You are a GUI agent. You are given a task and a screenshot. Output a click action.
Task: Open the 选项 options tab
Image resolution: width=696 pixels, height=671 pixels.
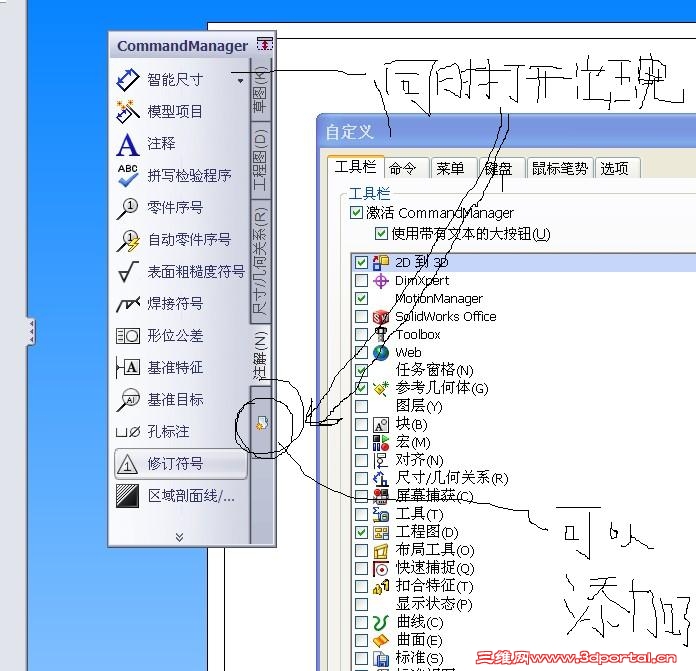617,169
